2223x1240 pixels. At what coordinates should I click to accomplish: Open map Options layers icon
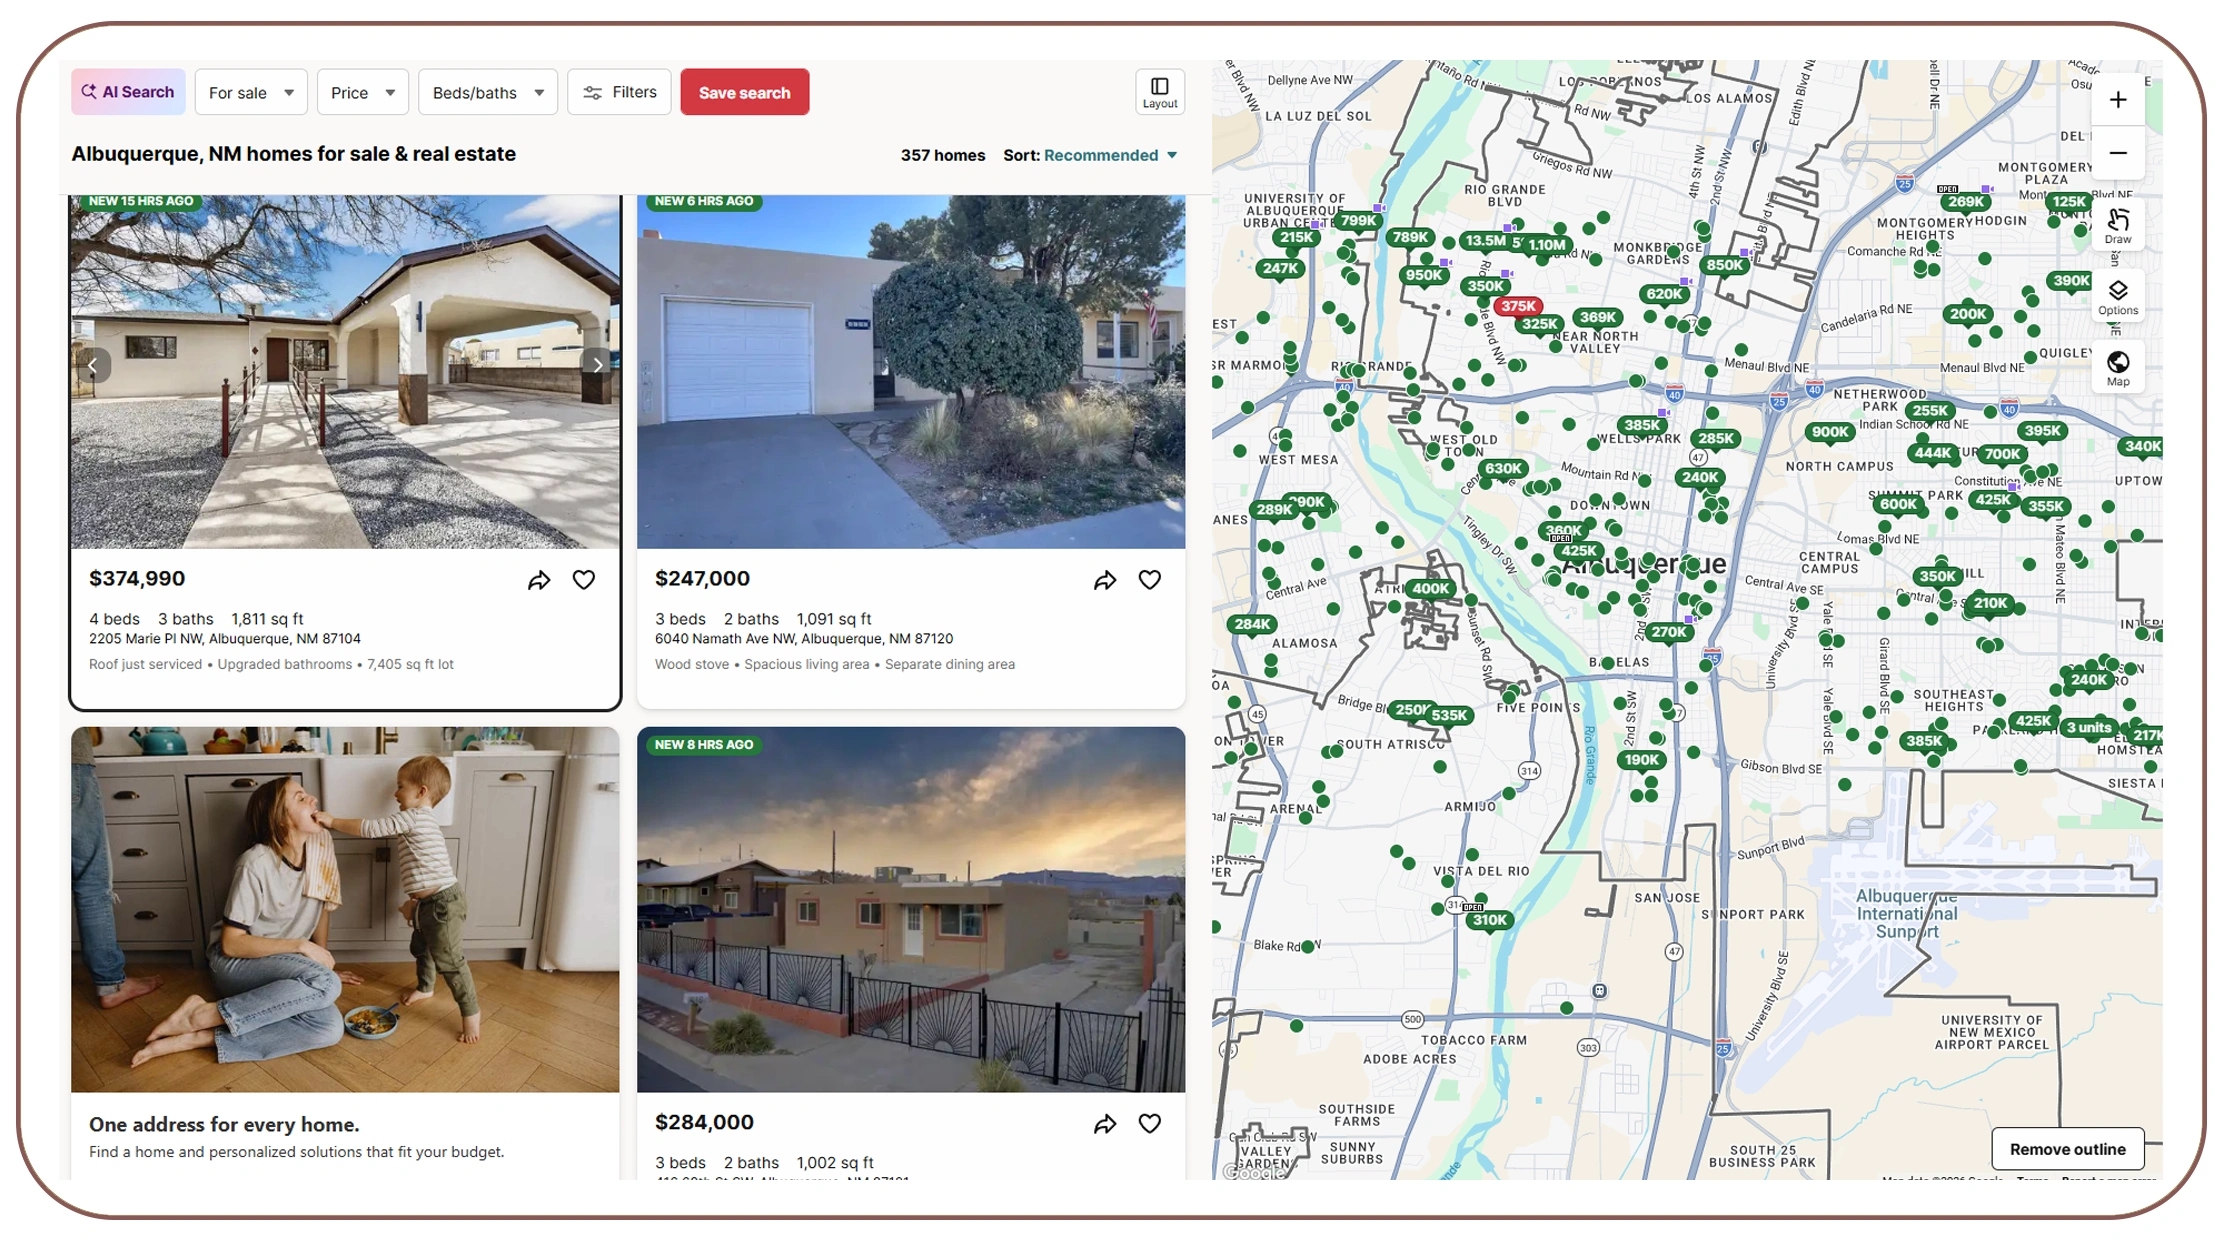click(x=2117, y=296)
